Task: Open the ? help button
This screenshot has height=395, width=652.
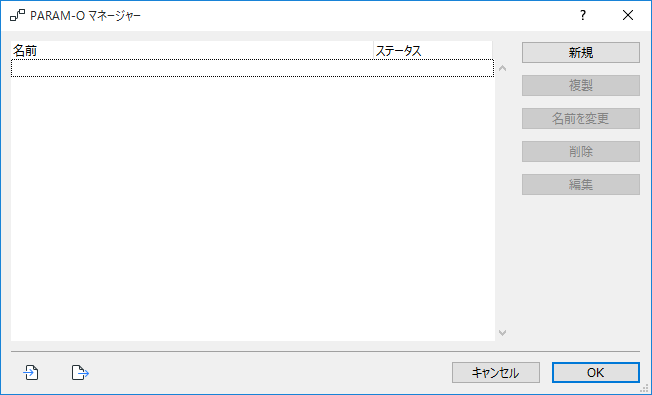Action: pyautogui.click(x=583, y=15)
